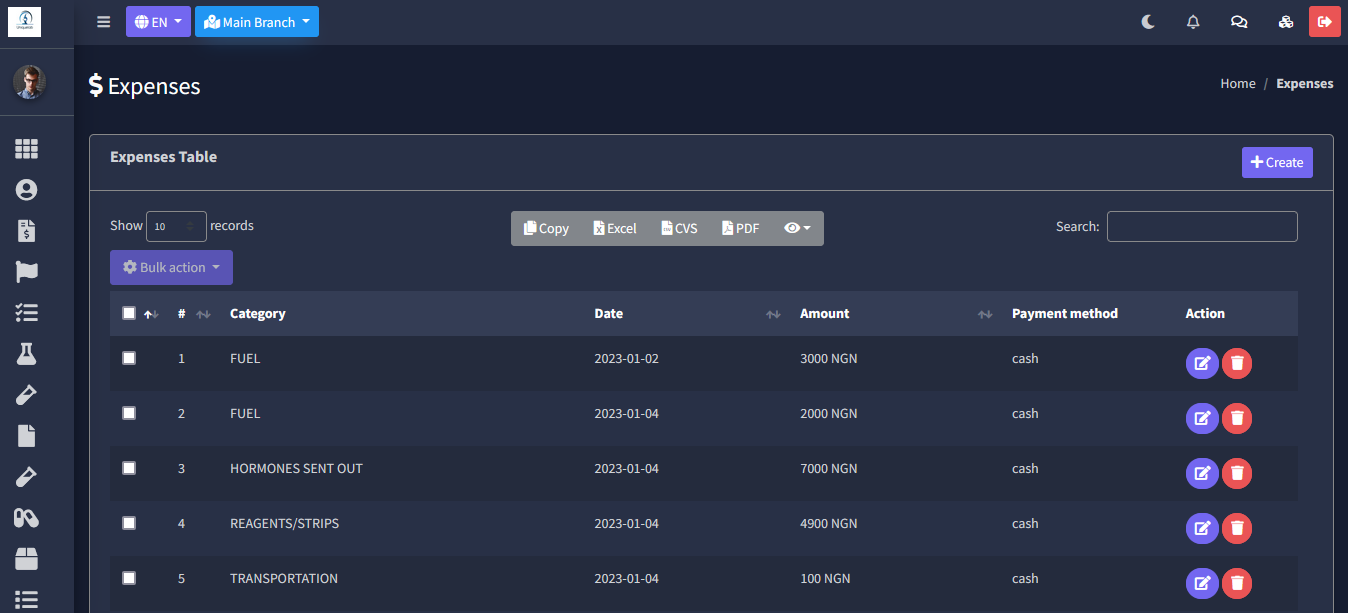Tick the TRANSPORTATION row checkbox

[x=129, y=578]
